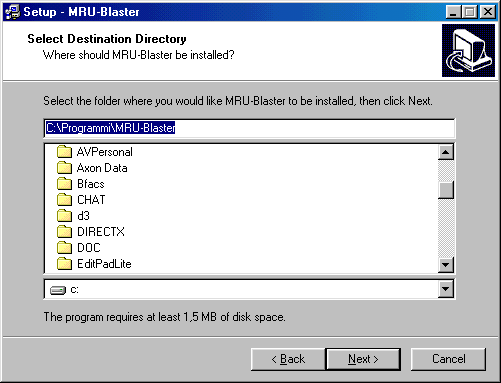Click the destination path input field

coord(249,128)
